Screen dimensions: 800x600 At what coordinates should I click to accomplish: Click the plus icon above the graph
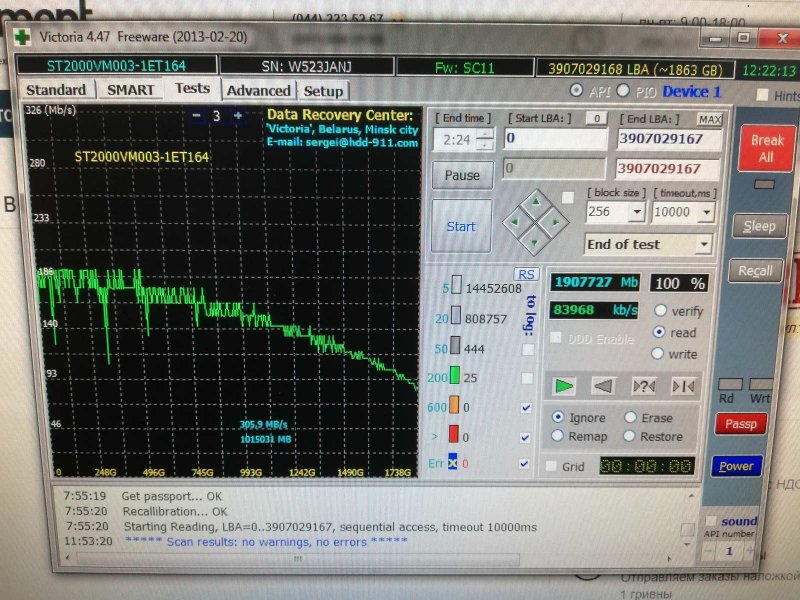(x=238, y=115)
